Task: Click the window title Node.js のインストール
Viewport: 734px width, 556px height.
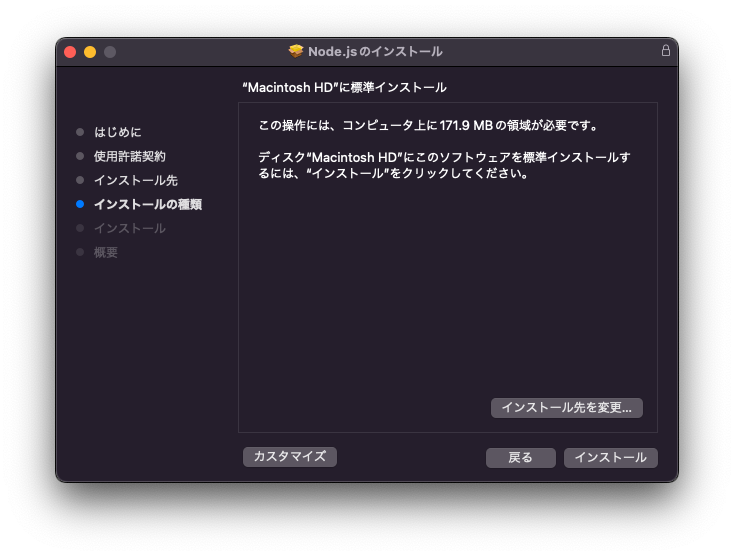Action: 375,51
